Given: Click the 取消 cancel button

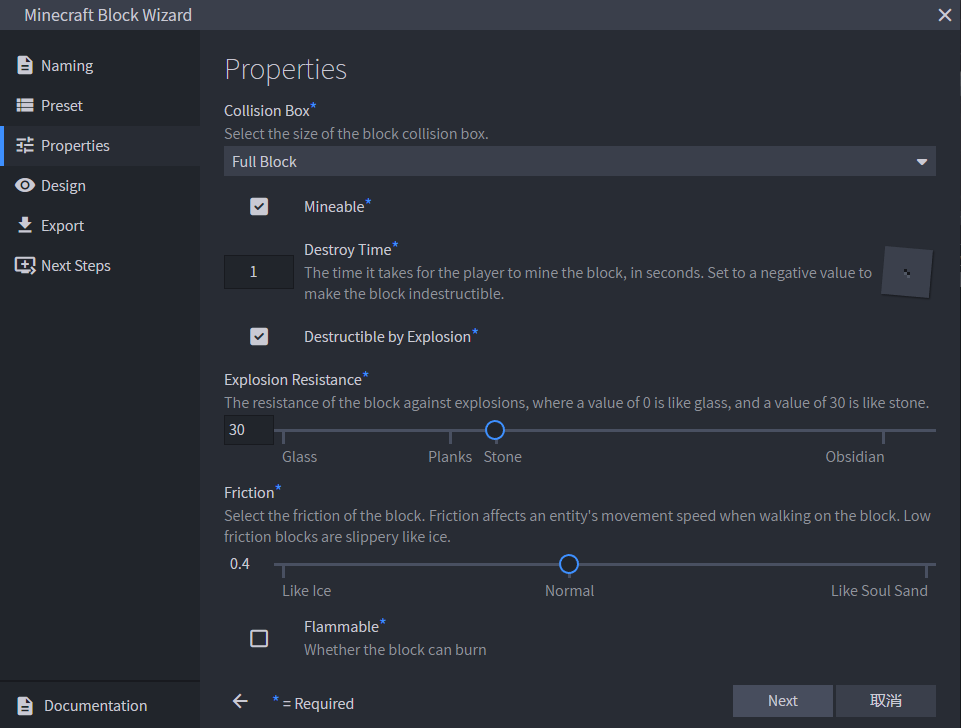Looking at the screenshot, I should pyautogui.click(x=886, y=700).
